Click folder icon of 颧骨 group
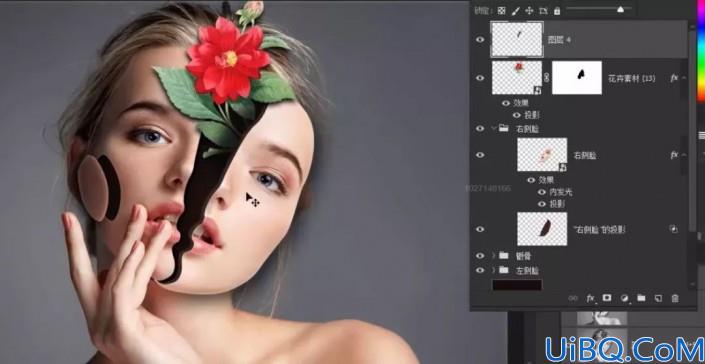Image resolution: width=705 pixels, height=364 pixels. click(504, 256)
